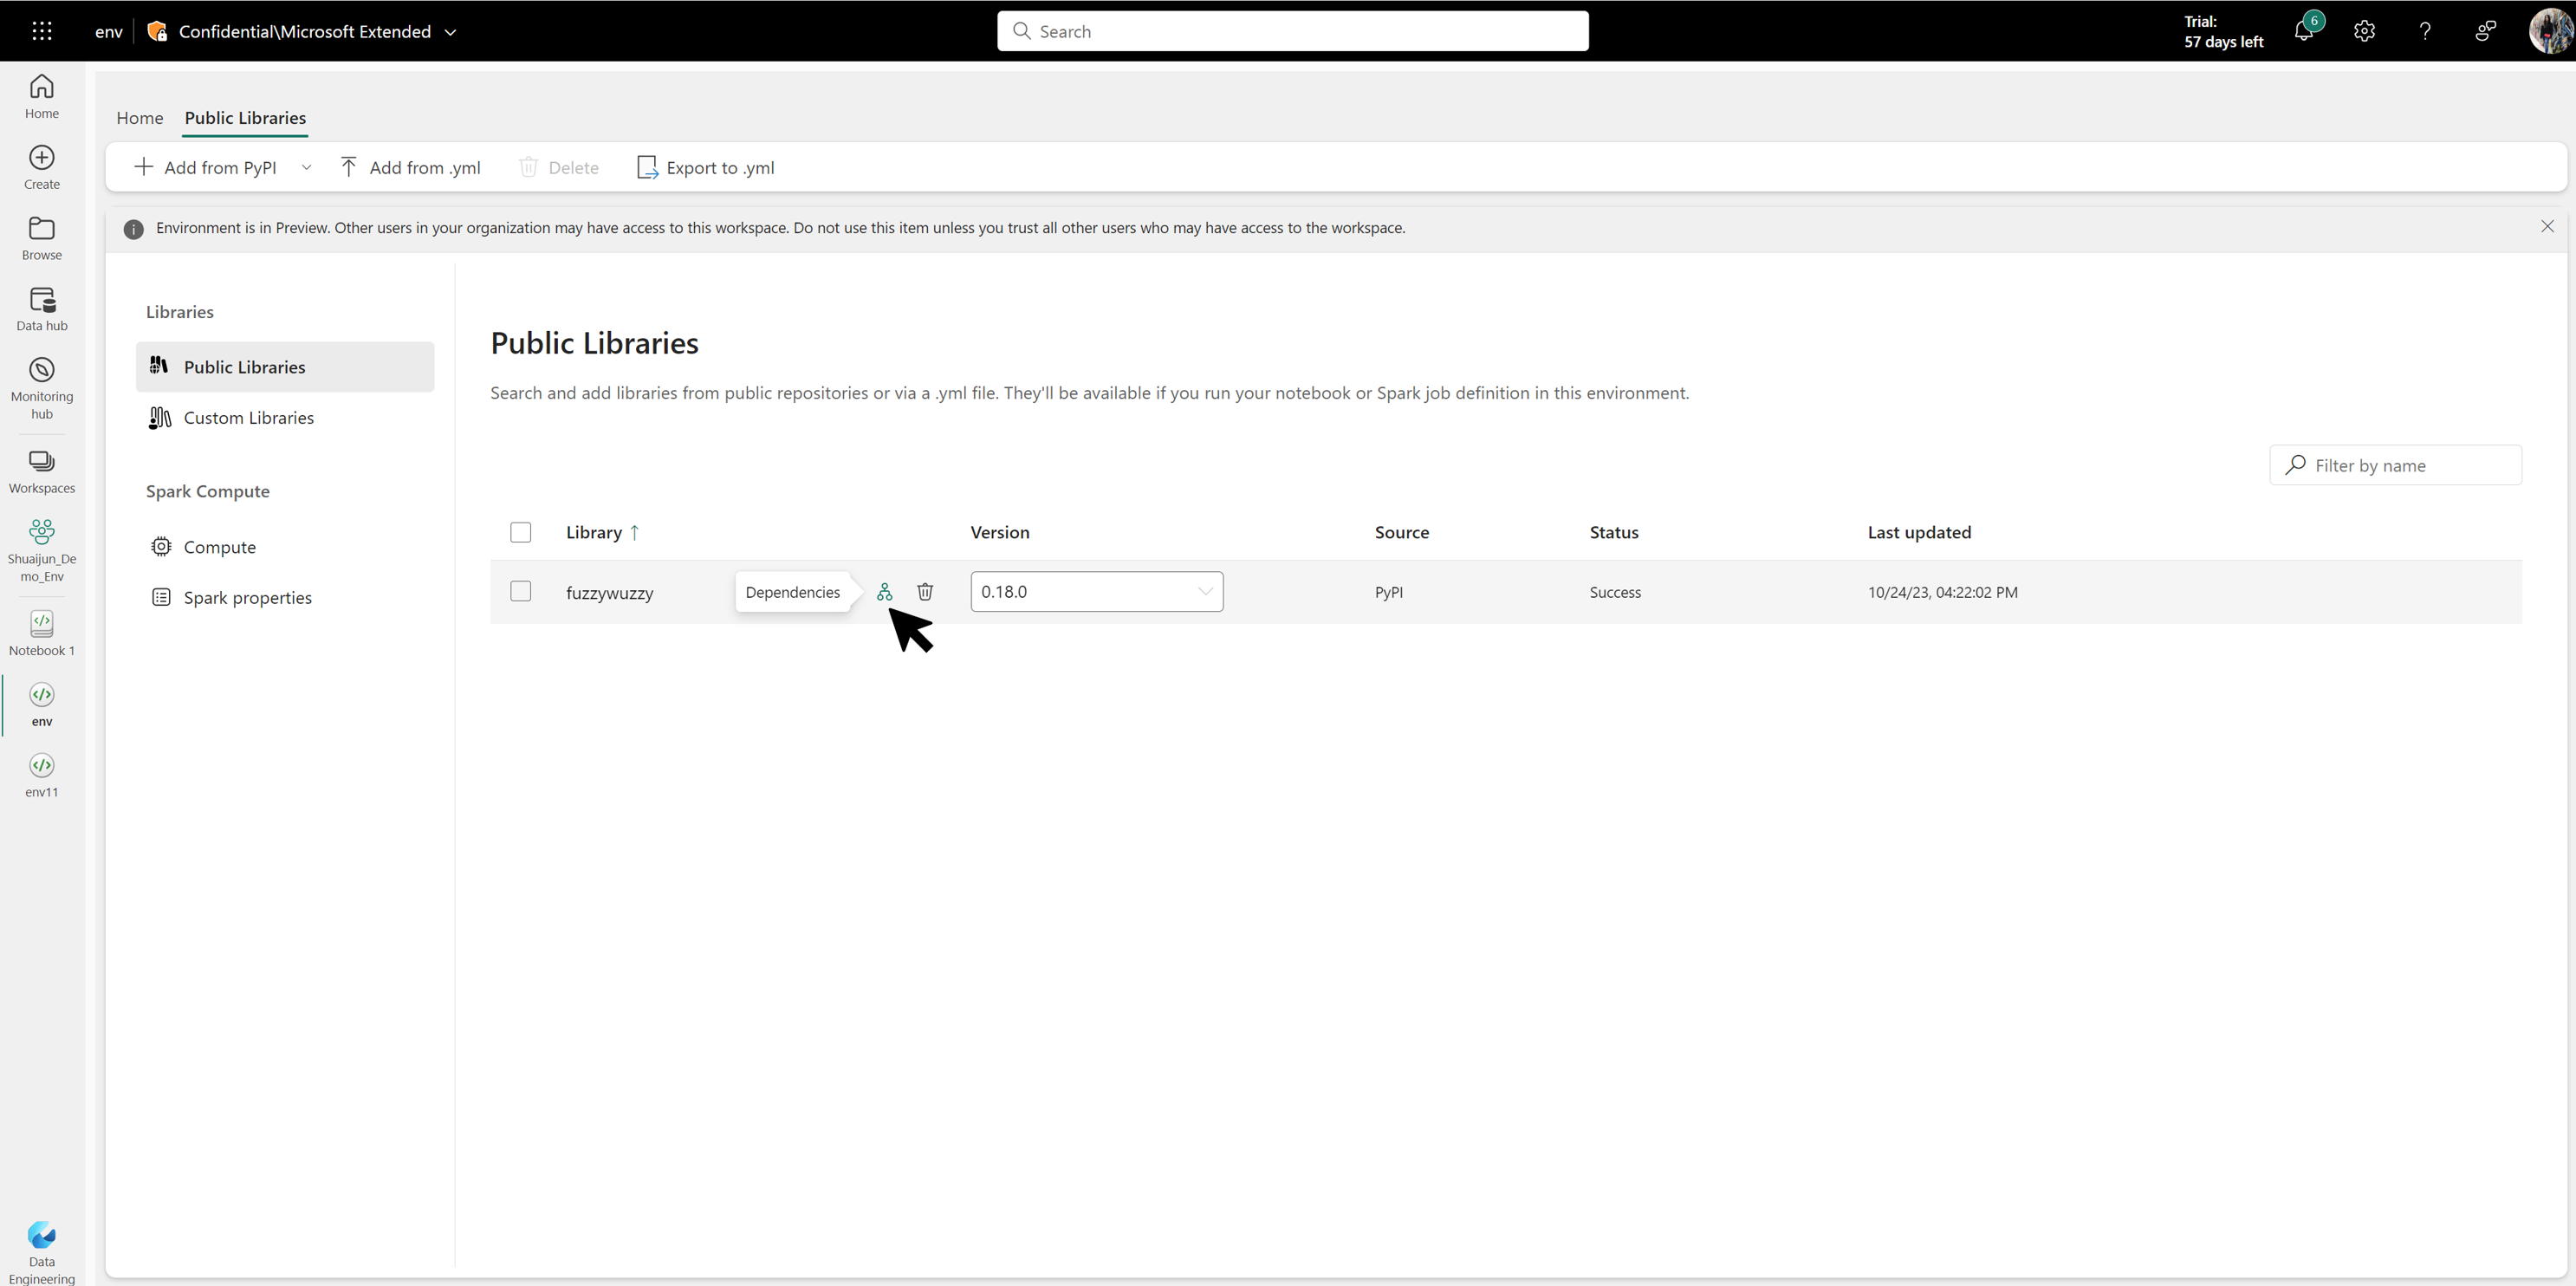
Task: Enable the fuzzywuzzy version dropdown
Action: [x=1204, y=589]
